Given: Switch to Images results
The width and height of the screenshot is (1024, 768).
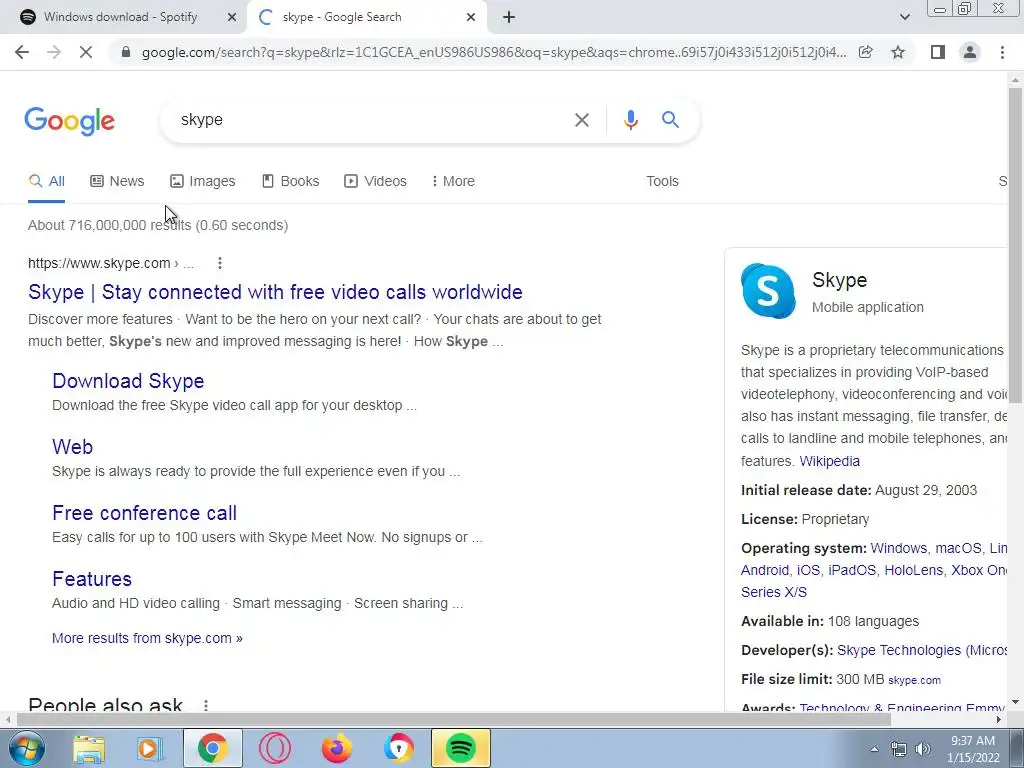Looking at the screenshot, I should 202,182.
